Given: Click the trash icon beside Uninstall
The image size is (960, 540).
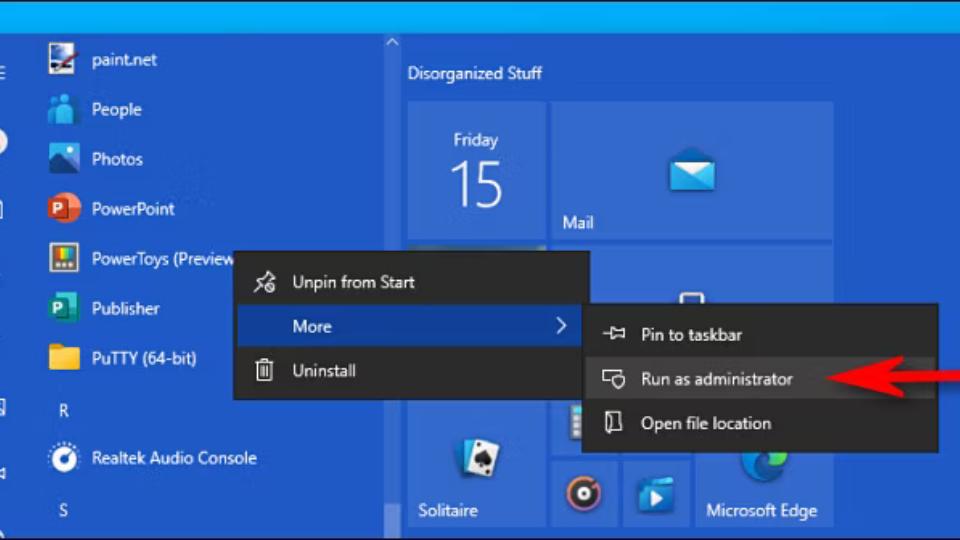Looking at the screenshot, I should pos(264,370).
